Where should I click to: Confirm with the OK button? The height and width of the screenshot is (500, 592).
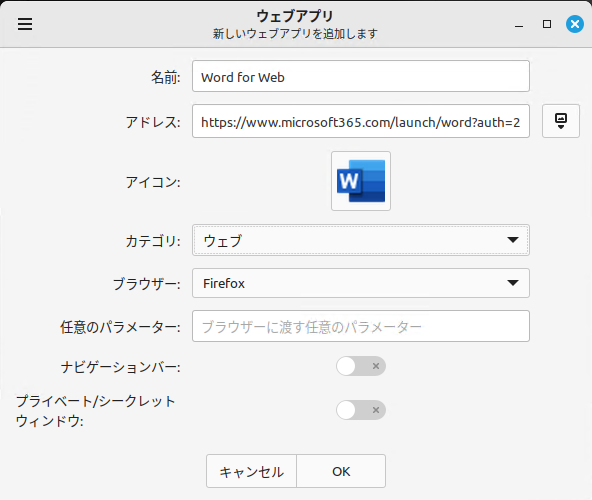pyautogui.click(x=341, y=471)
